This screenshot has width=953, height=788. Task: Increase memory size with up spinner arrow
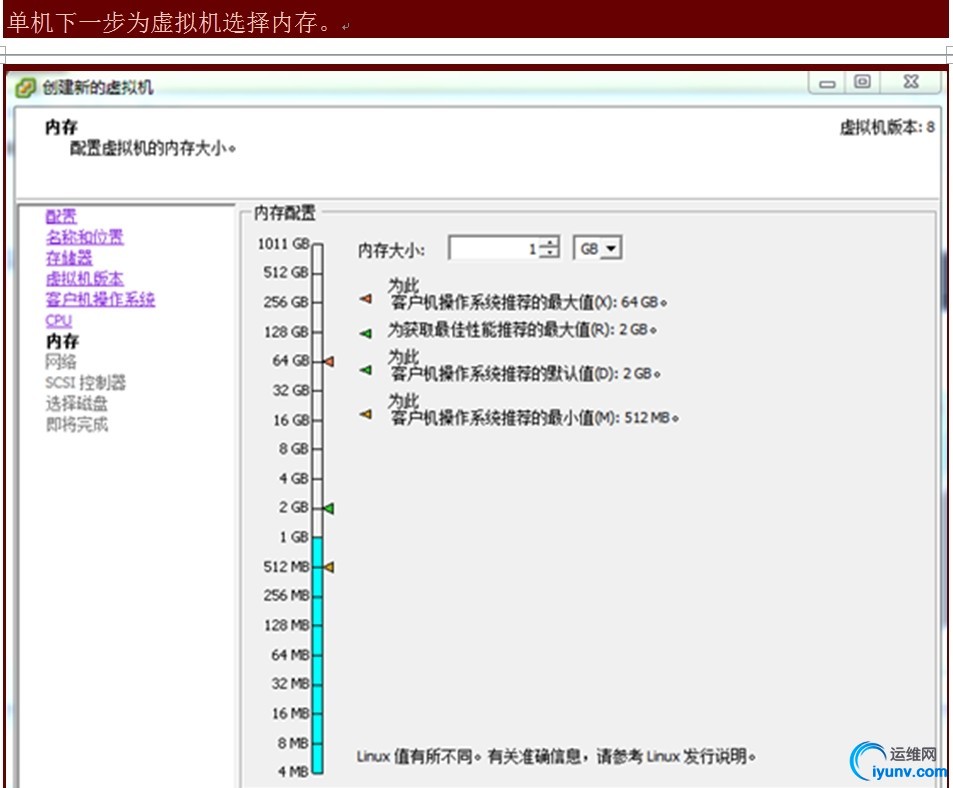pyautogui.click(x=549, y=243)
